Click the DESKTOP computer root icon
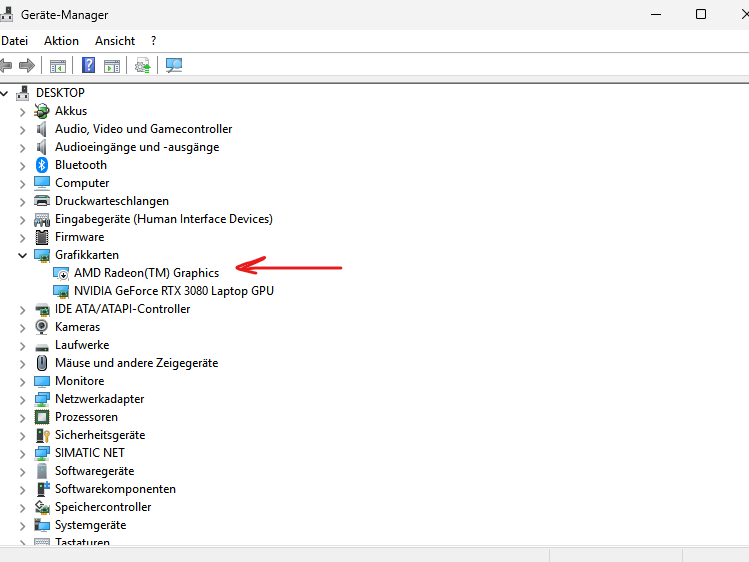The height and width of the screenshot is (562, 749). coord(22,93)
